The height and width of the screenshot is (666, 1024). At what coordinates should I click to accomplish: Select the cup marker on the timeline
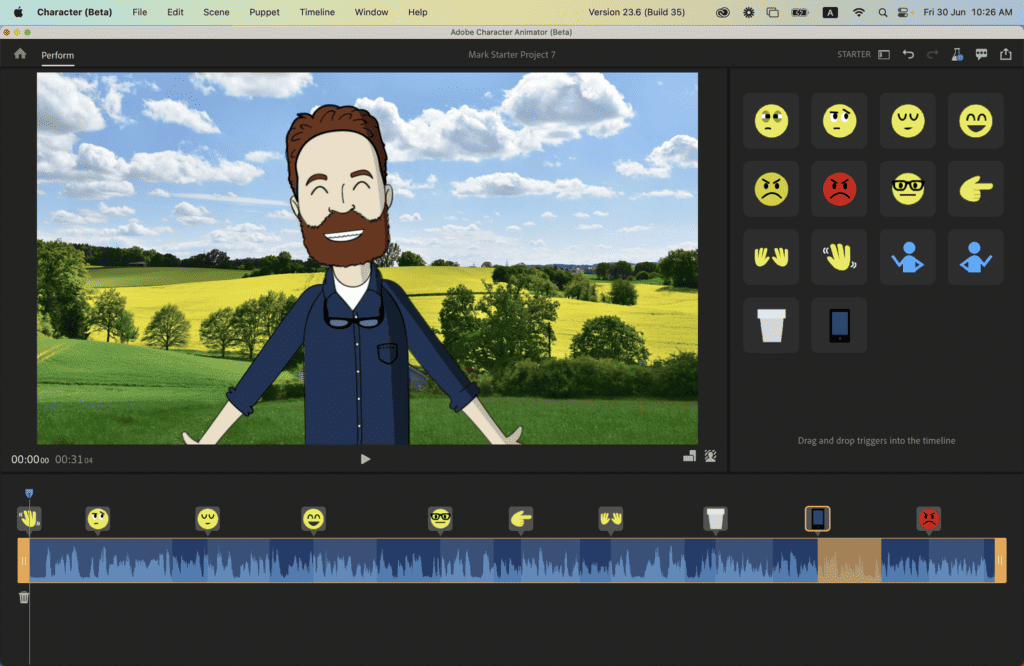click(715, 519)
